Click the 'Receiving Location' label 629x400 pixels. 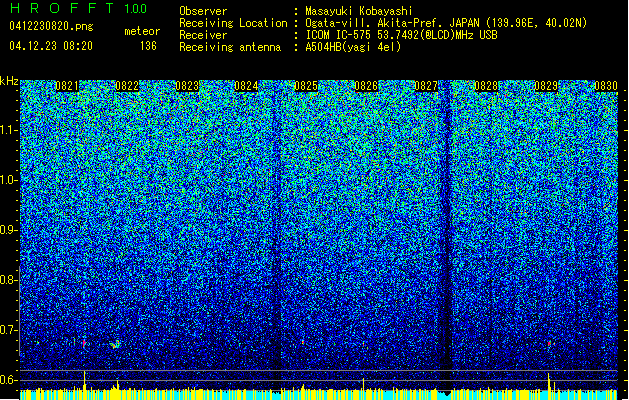point(233,23)
